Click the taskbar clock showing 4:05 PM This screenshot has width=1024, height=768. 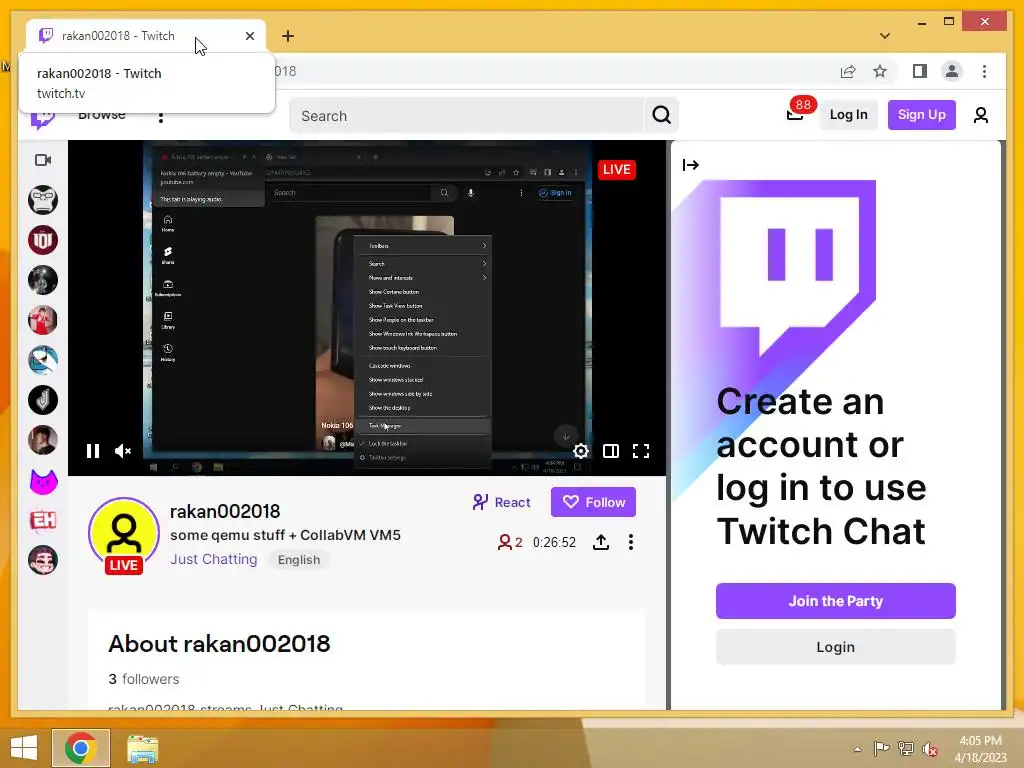click(x=980, y=749)
